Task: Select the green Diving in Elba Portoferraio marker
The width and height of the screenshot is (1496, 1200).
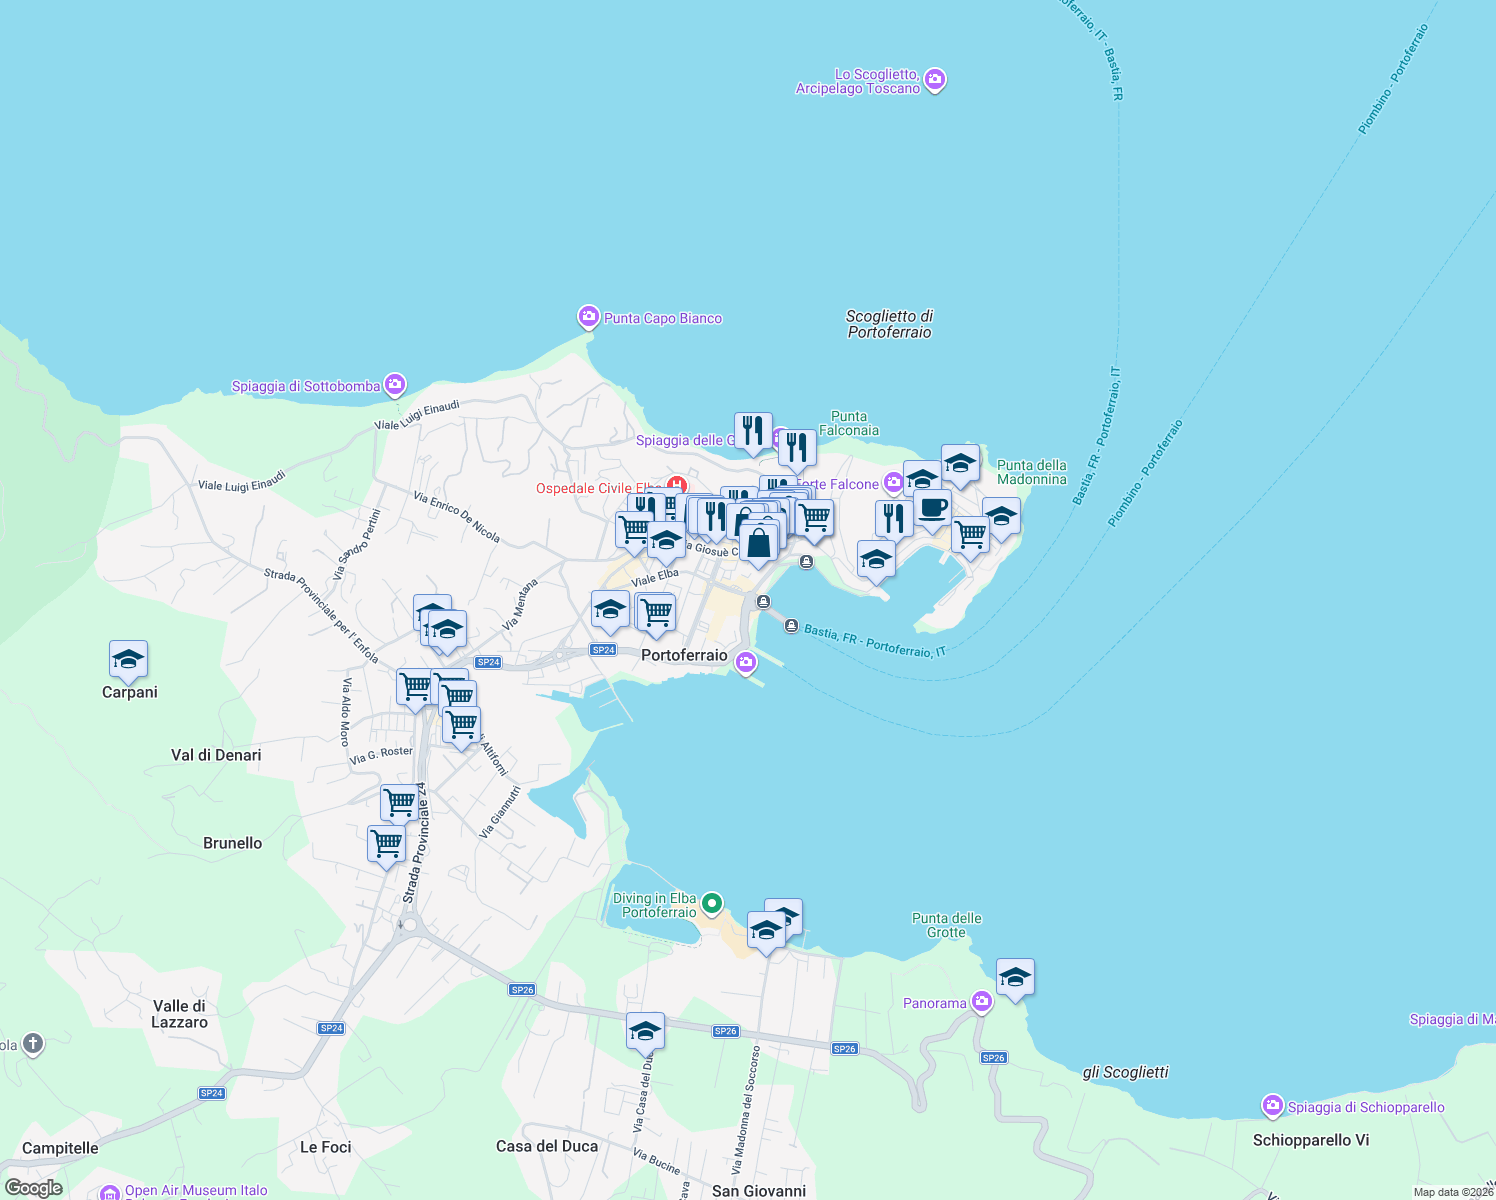Action: tap(712, 903)
